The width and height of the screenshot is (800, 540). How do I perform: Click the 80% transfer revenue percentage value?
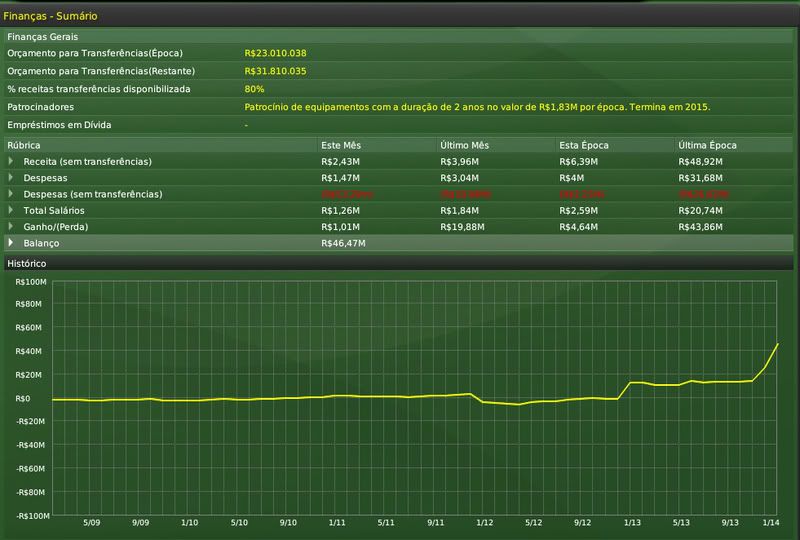[x=254, y=88]
